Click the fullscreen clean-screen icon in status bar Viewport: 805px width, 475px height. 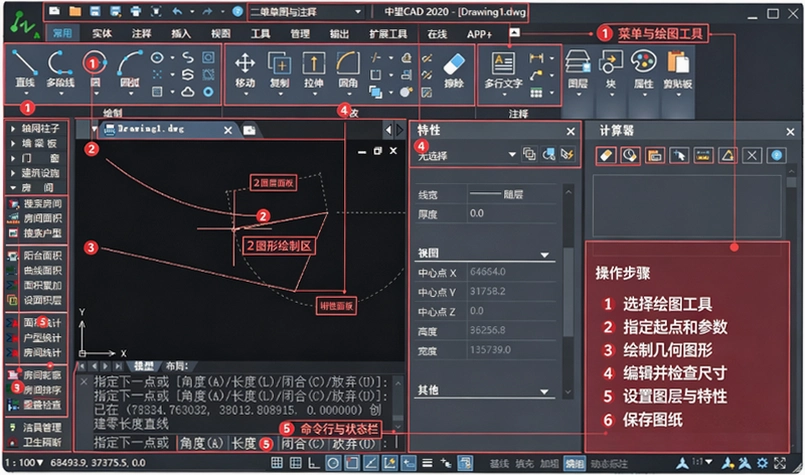pyautogui.click(x=780, y=463)
